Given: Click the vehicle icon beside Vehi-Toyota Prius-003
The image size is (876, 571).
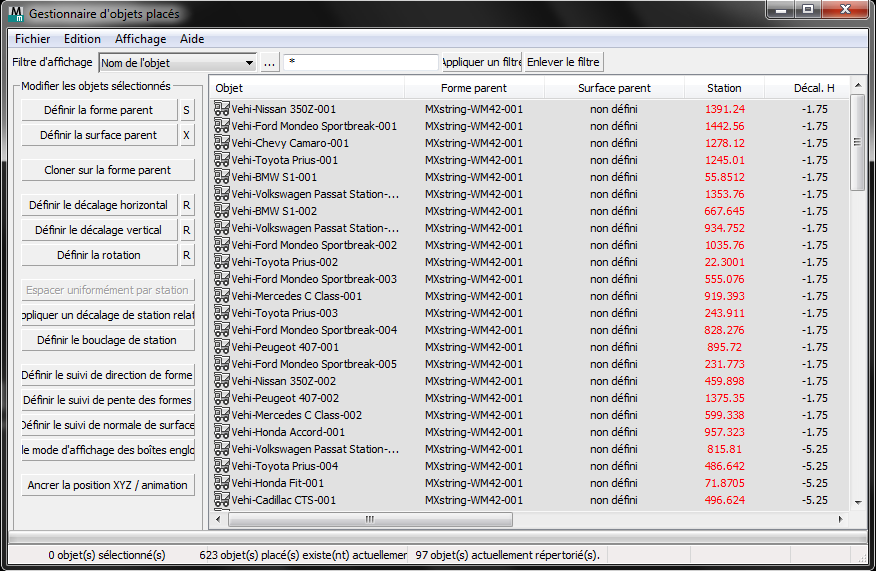Looking at the screenshot, I should (x=222, y=312).
